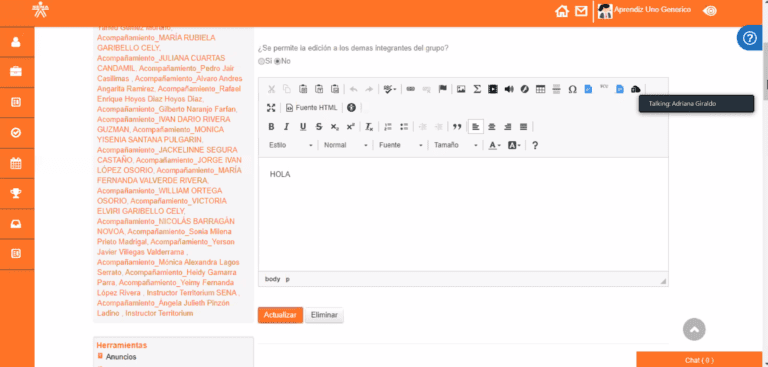Click the eye icon in top bar
This screenshot has width=768, height=367.
(x=709, y=11)
